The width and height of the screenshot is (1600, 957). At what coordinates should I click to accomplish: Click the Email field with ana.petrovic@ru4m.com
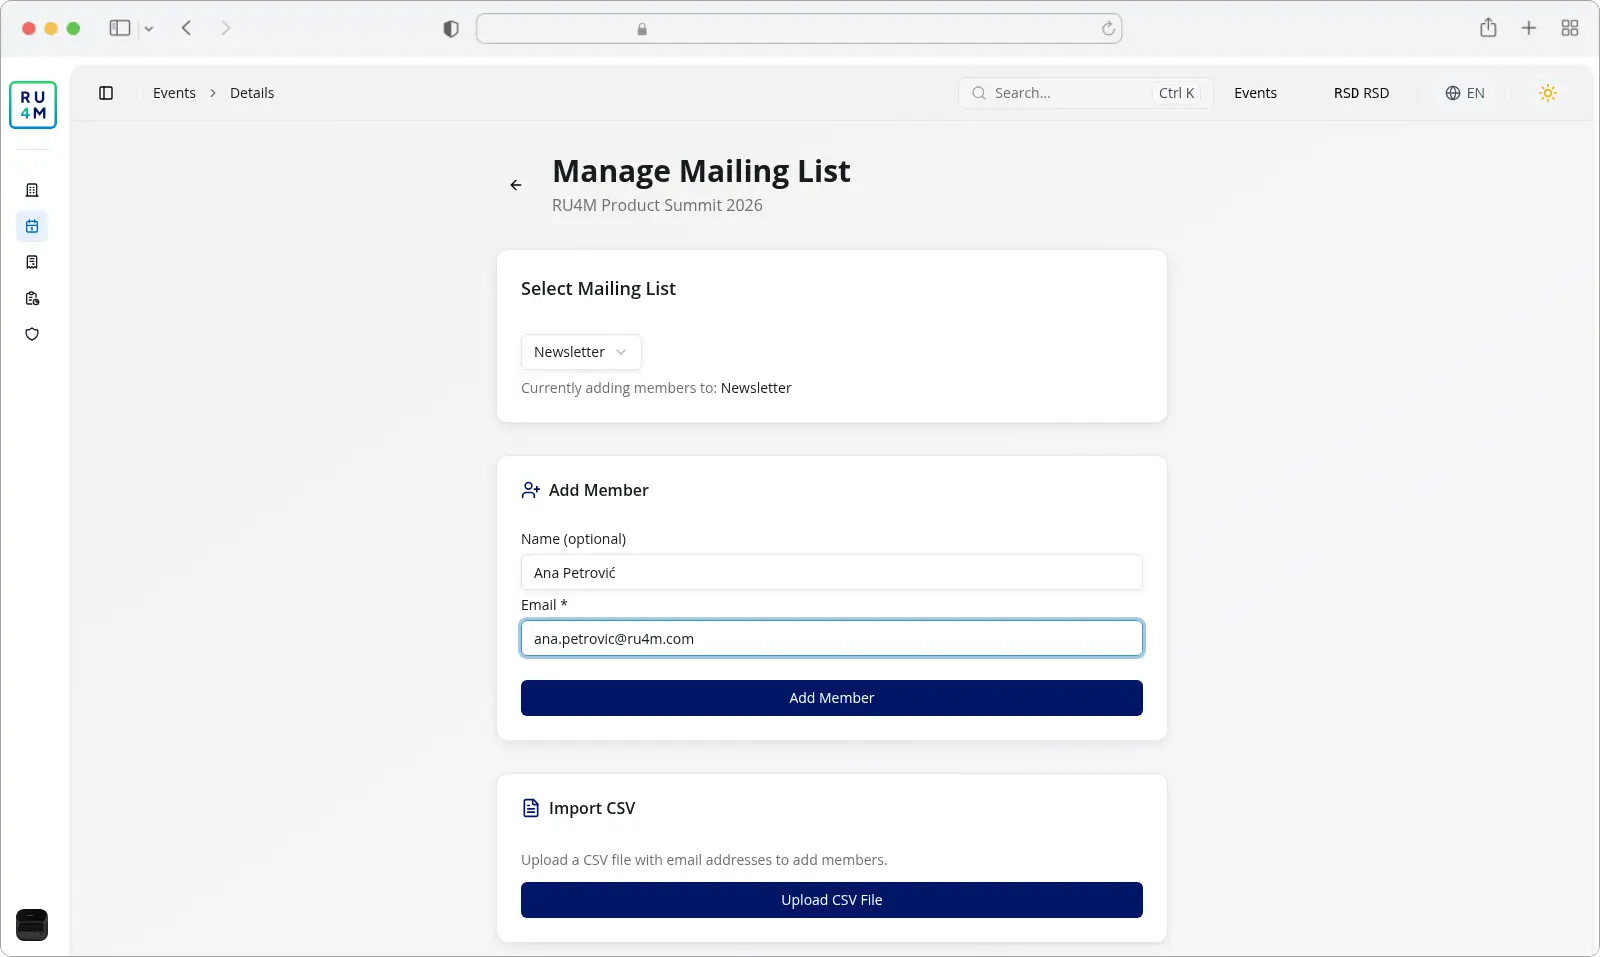click(832, 638)
